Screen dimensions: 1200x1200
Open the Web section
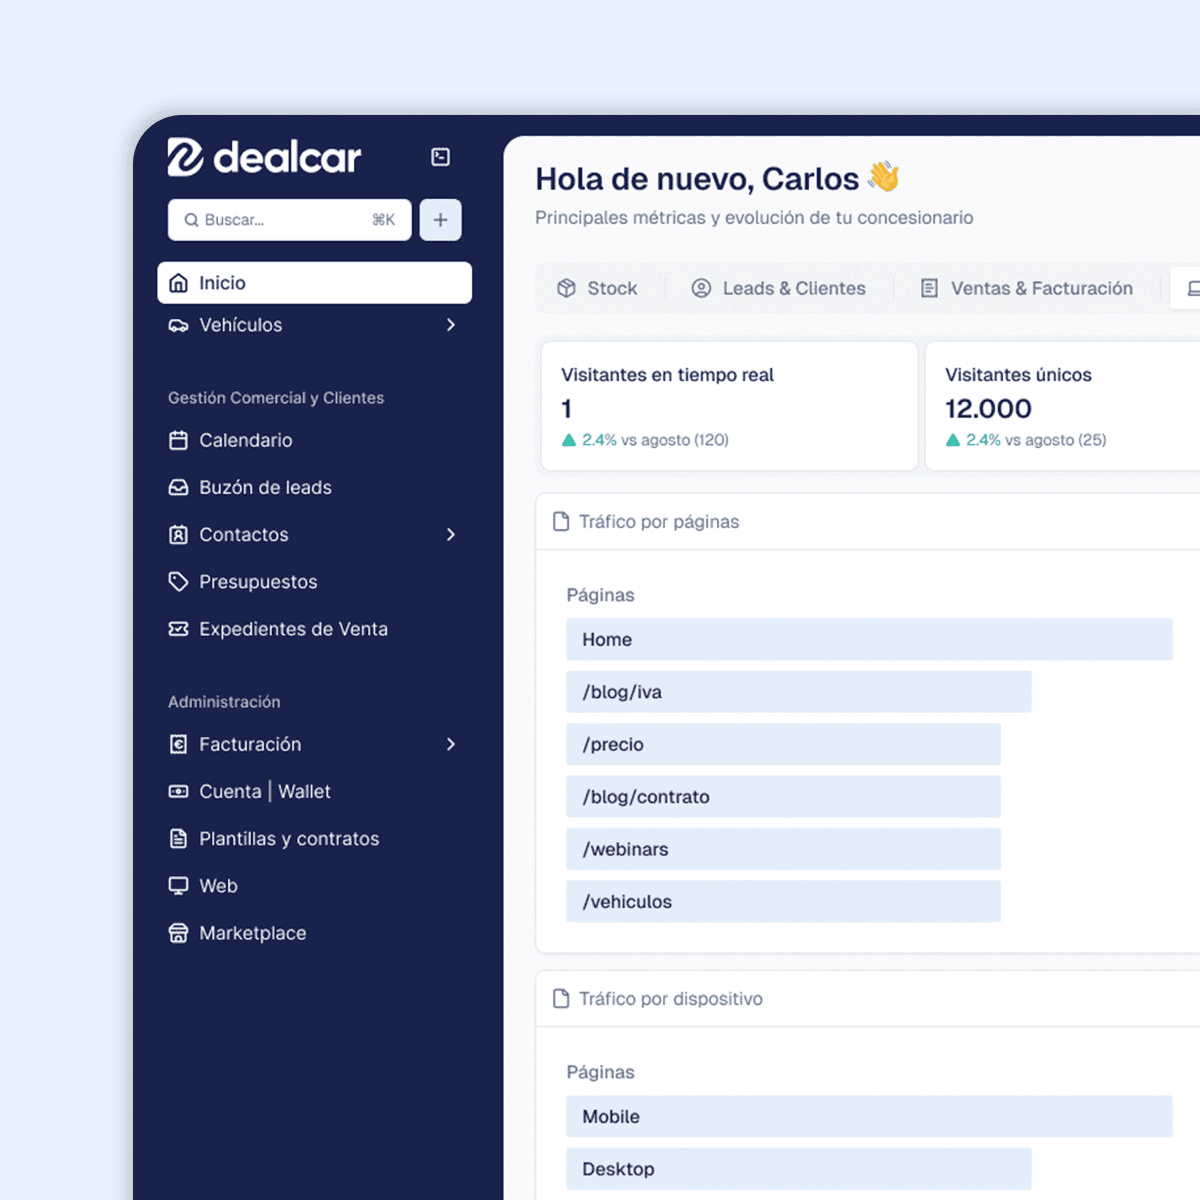pos(218,886)
